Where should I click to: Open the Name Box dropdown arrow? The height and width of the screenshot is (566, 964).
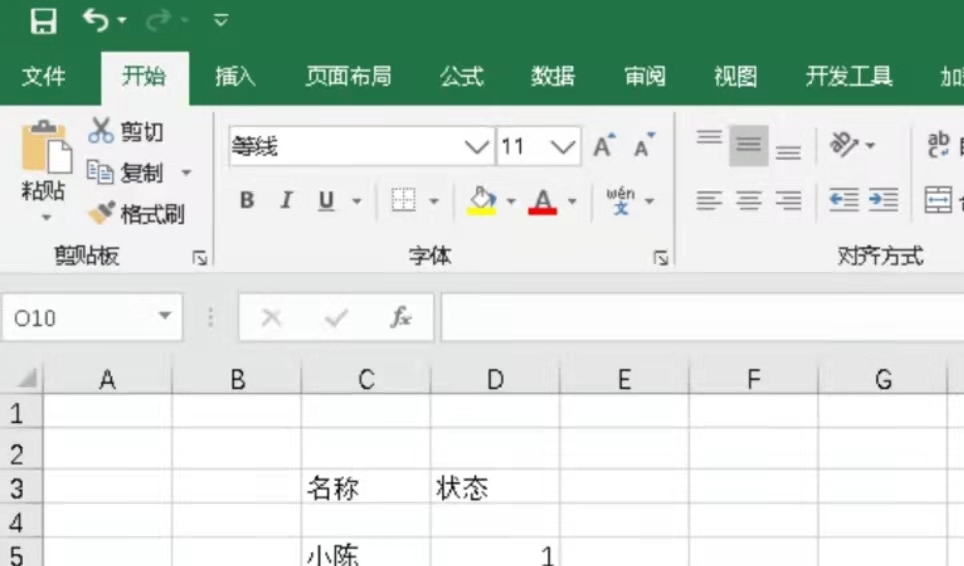coord(165,317)
